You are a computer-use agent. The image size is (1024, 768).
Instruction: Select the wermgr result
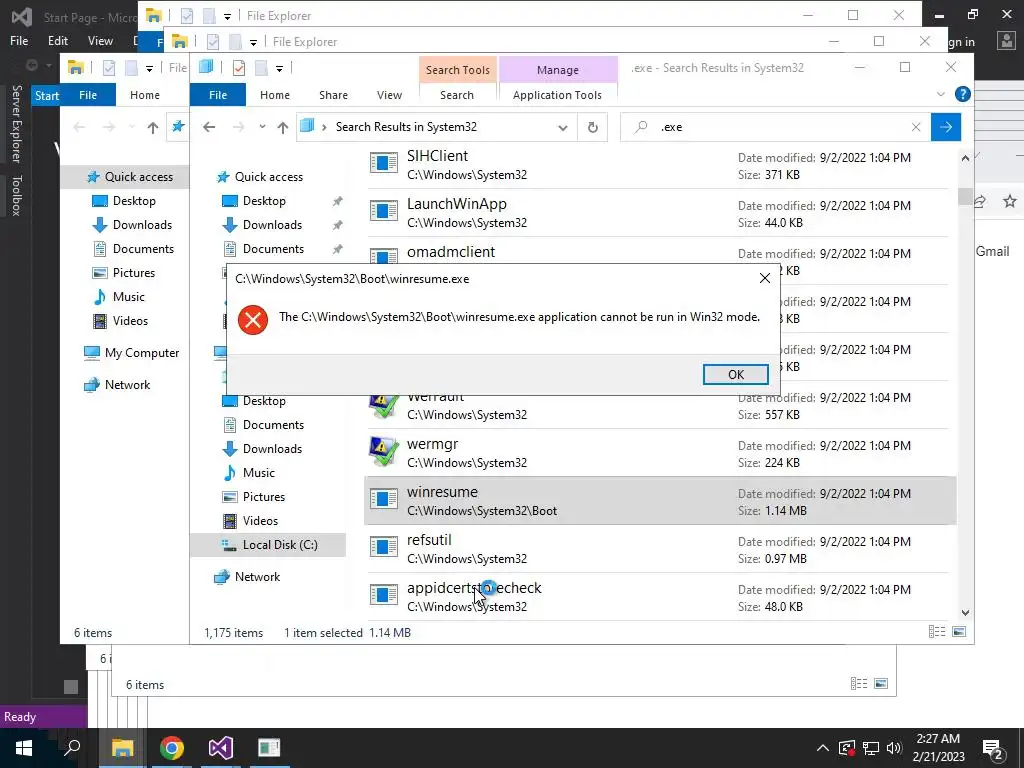660,453
